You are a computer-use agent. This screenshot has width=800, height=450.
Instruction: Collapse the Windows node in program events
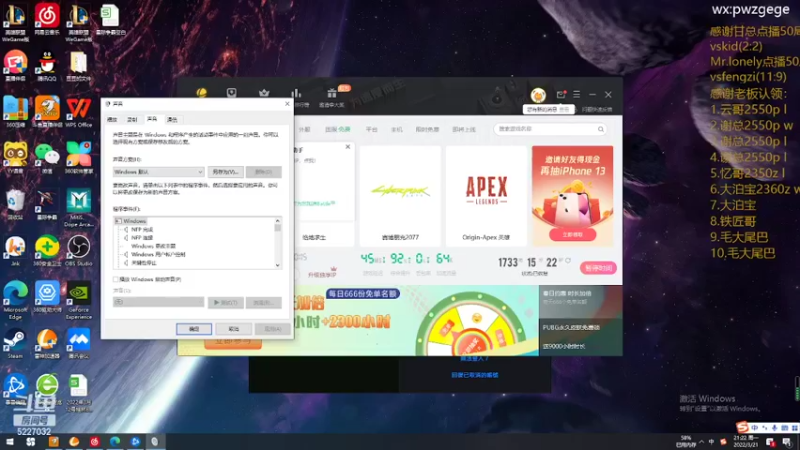pyautogui.click(x=118, y=221)
